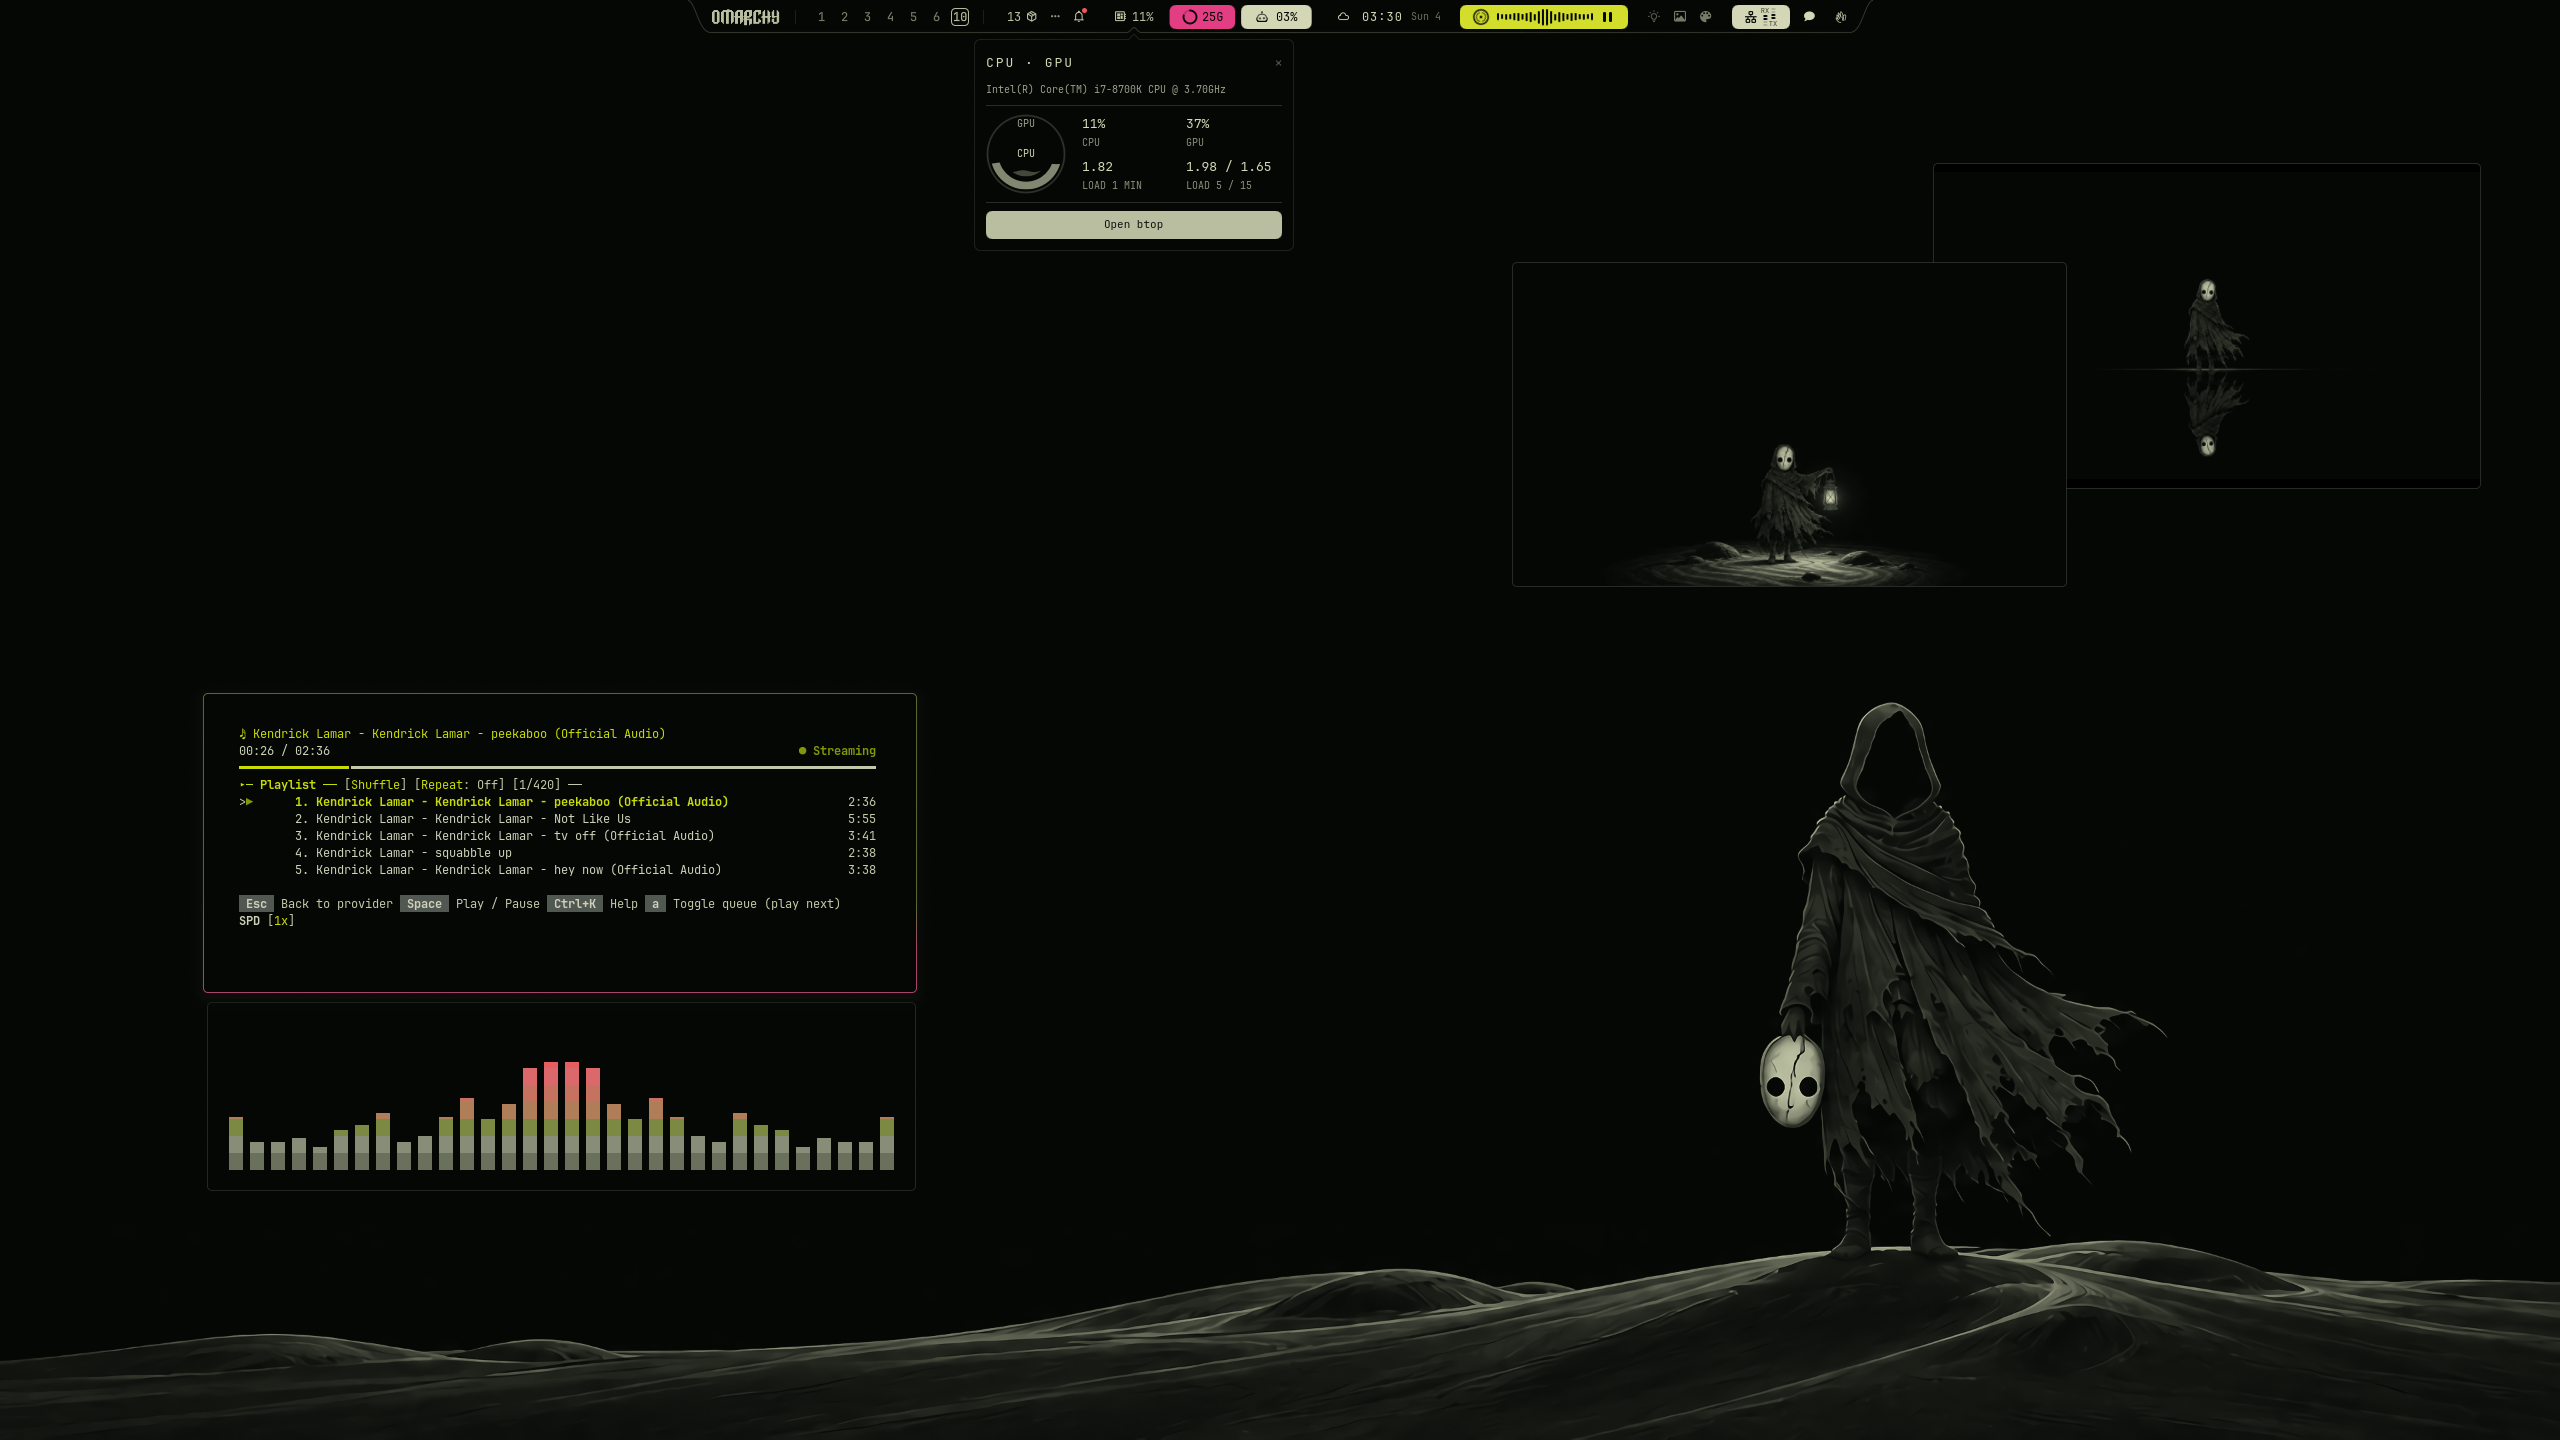Click the 1.82 load 1 min value
The image size is (2560, 1440).
(1097, 167)
